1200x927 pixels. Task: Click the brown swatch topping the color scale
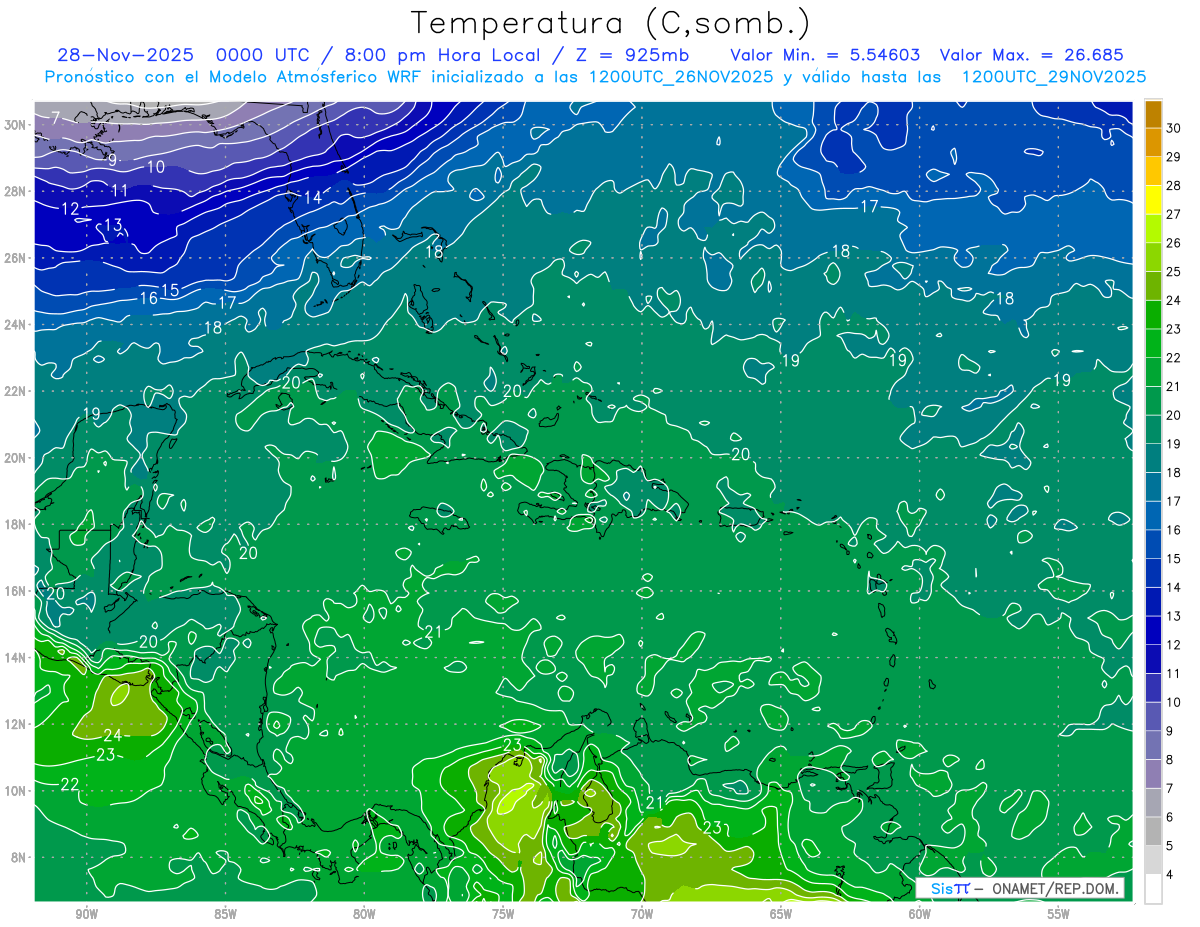1153,115
